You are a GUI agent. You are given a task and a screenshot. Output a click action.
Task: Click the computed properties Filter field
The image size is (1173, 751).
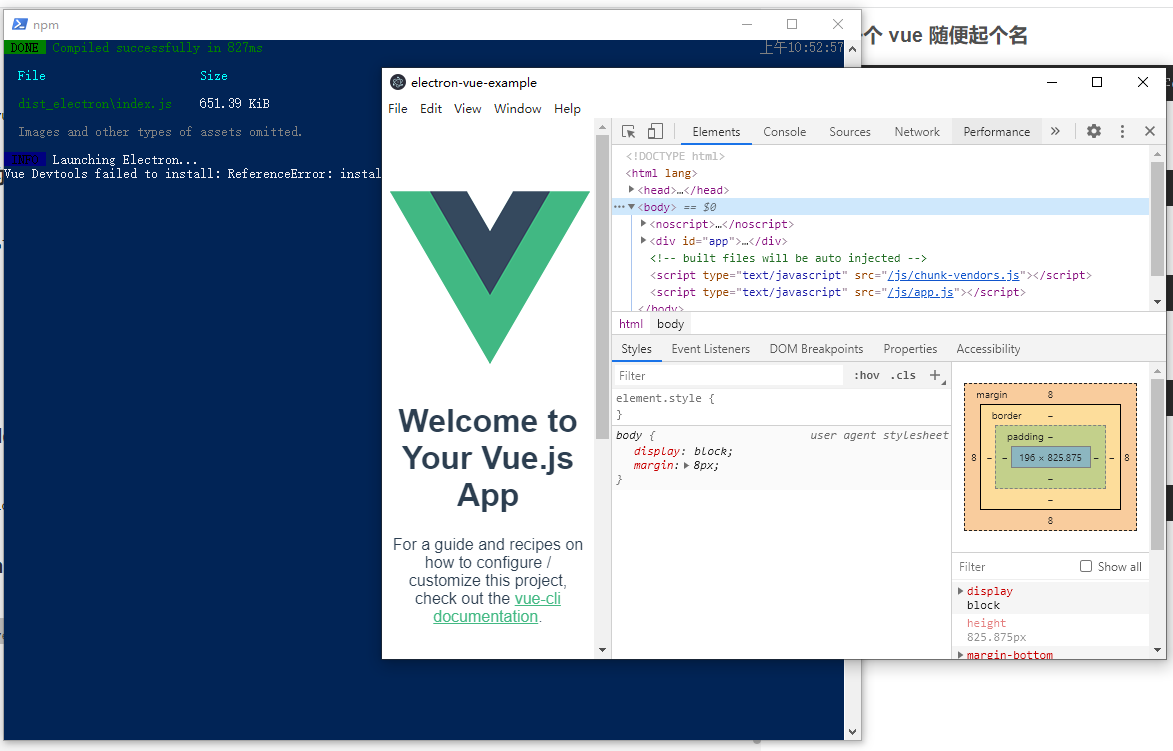pos(1014,567)
